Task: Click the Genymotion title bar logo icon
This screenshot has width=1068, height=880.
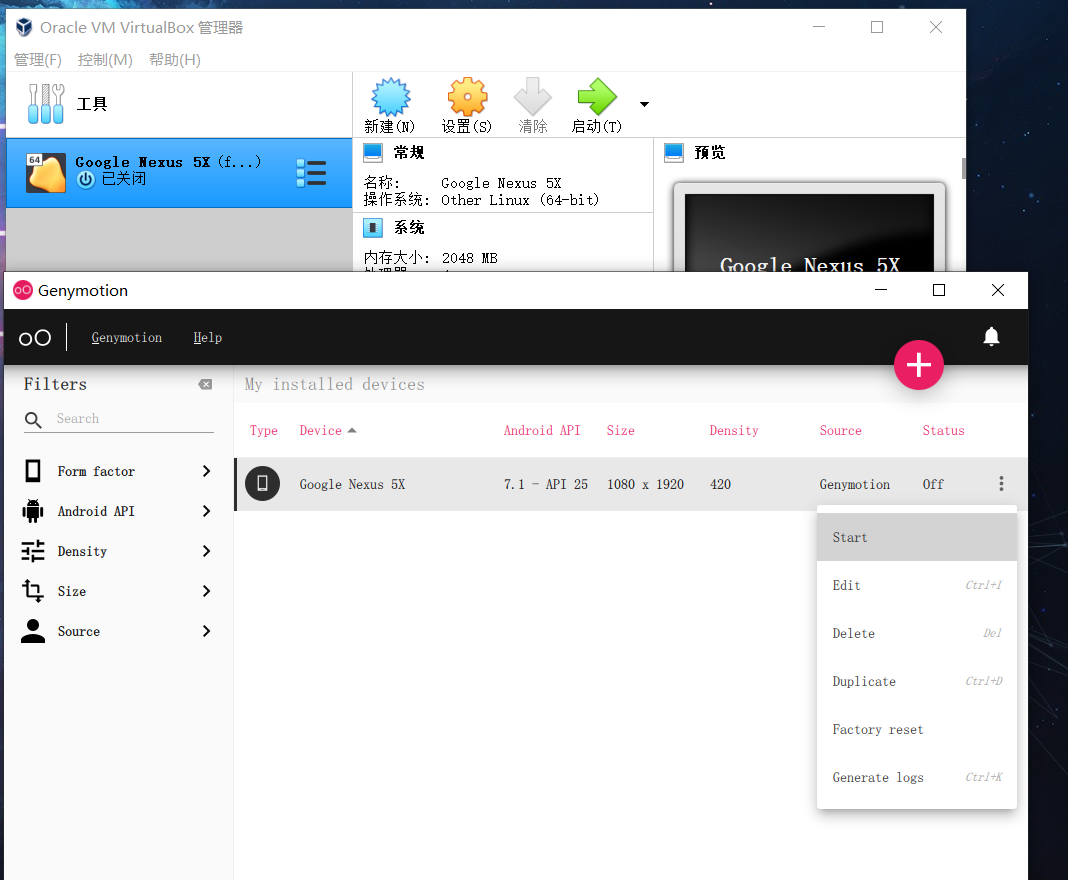Action: 23,290
